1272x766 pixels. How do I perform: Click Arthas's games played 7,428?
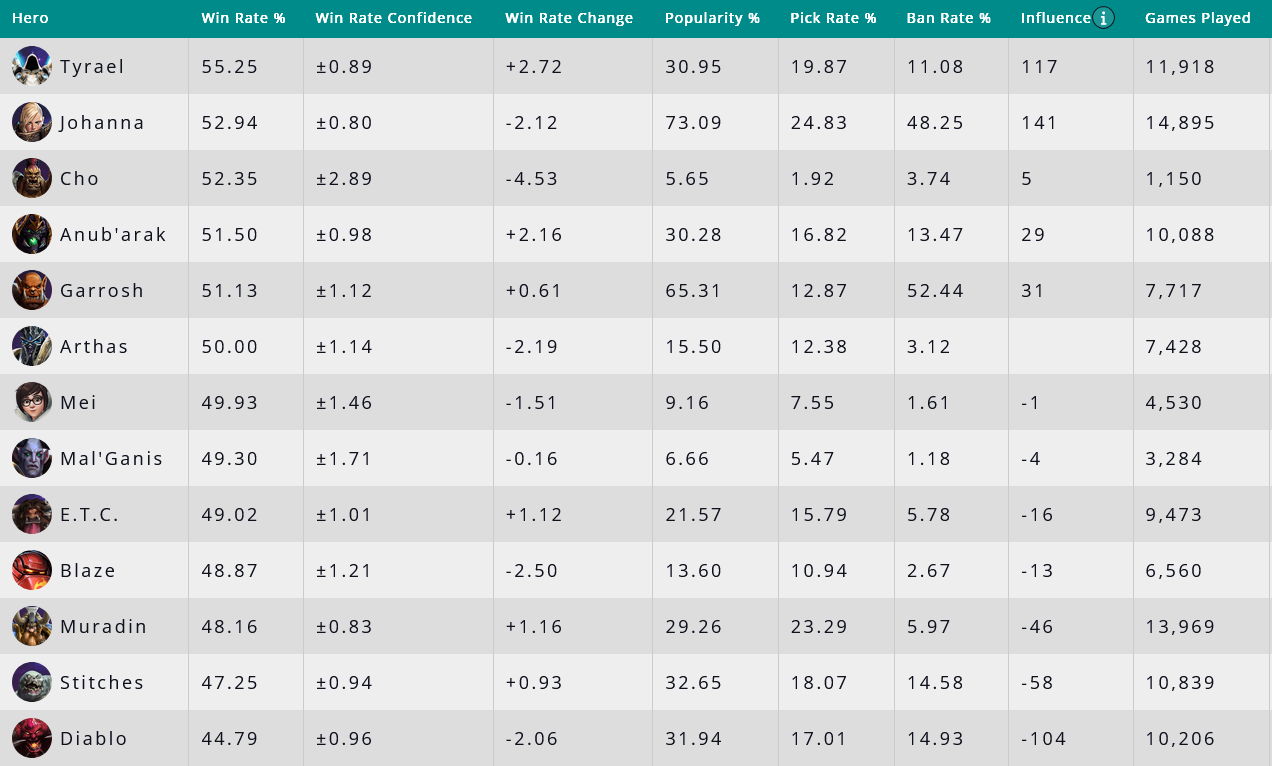(x=1174, y=347)
